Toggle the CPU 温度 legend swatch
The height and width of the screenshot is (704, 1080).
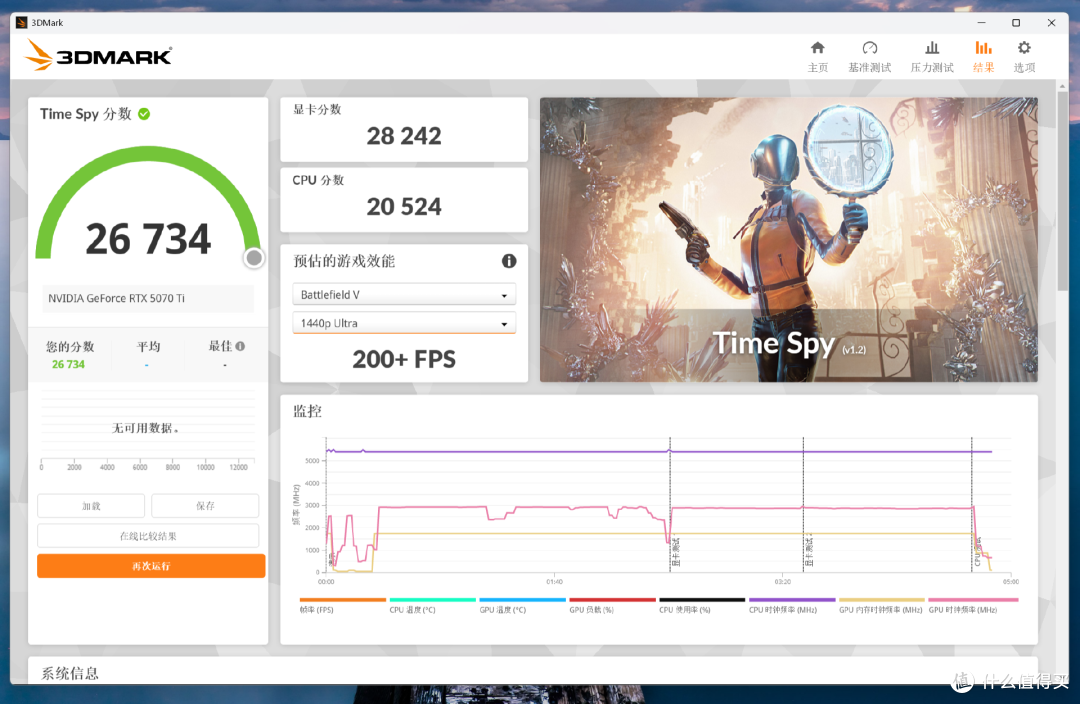click(433, 600)
